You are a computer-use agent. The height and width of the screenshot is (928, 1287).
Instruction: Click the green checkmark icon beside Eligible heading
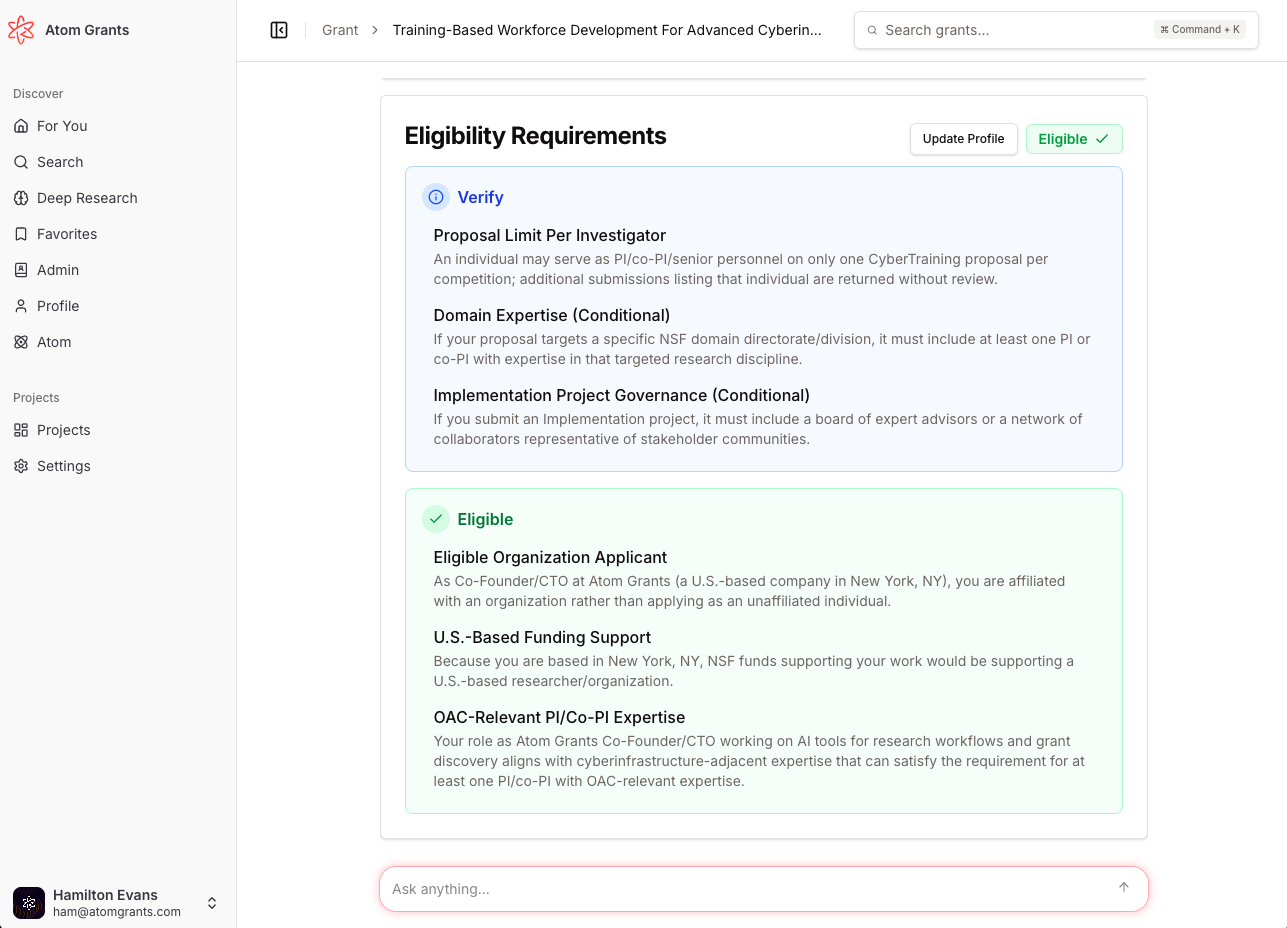(435, 519)
